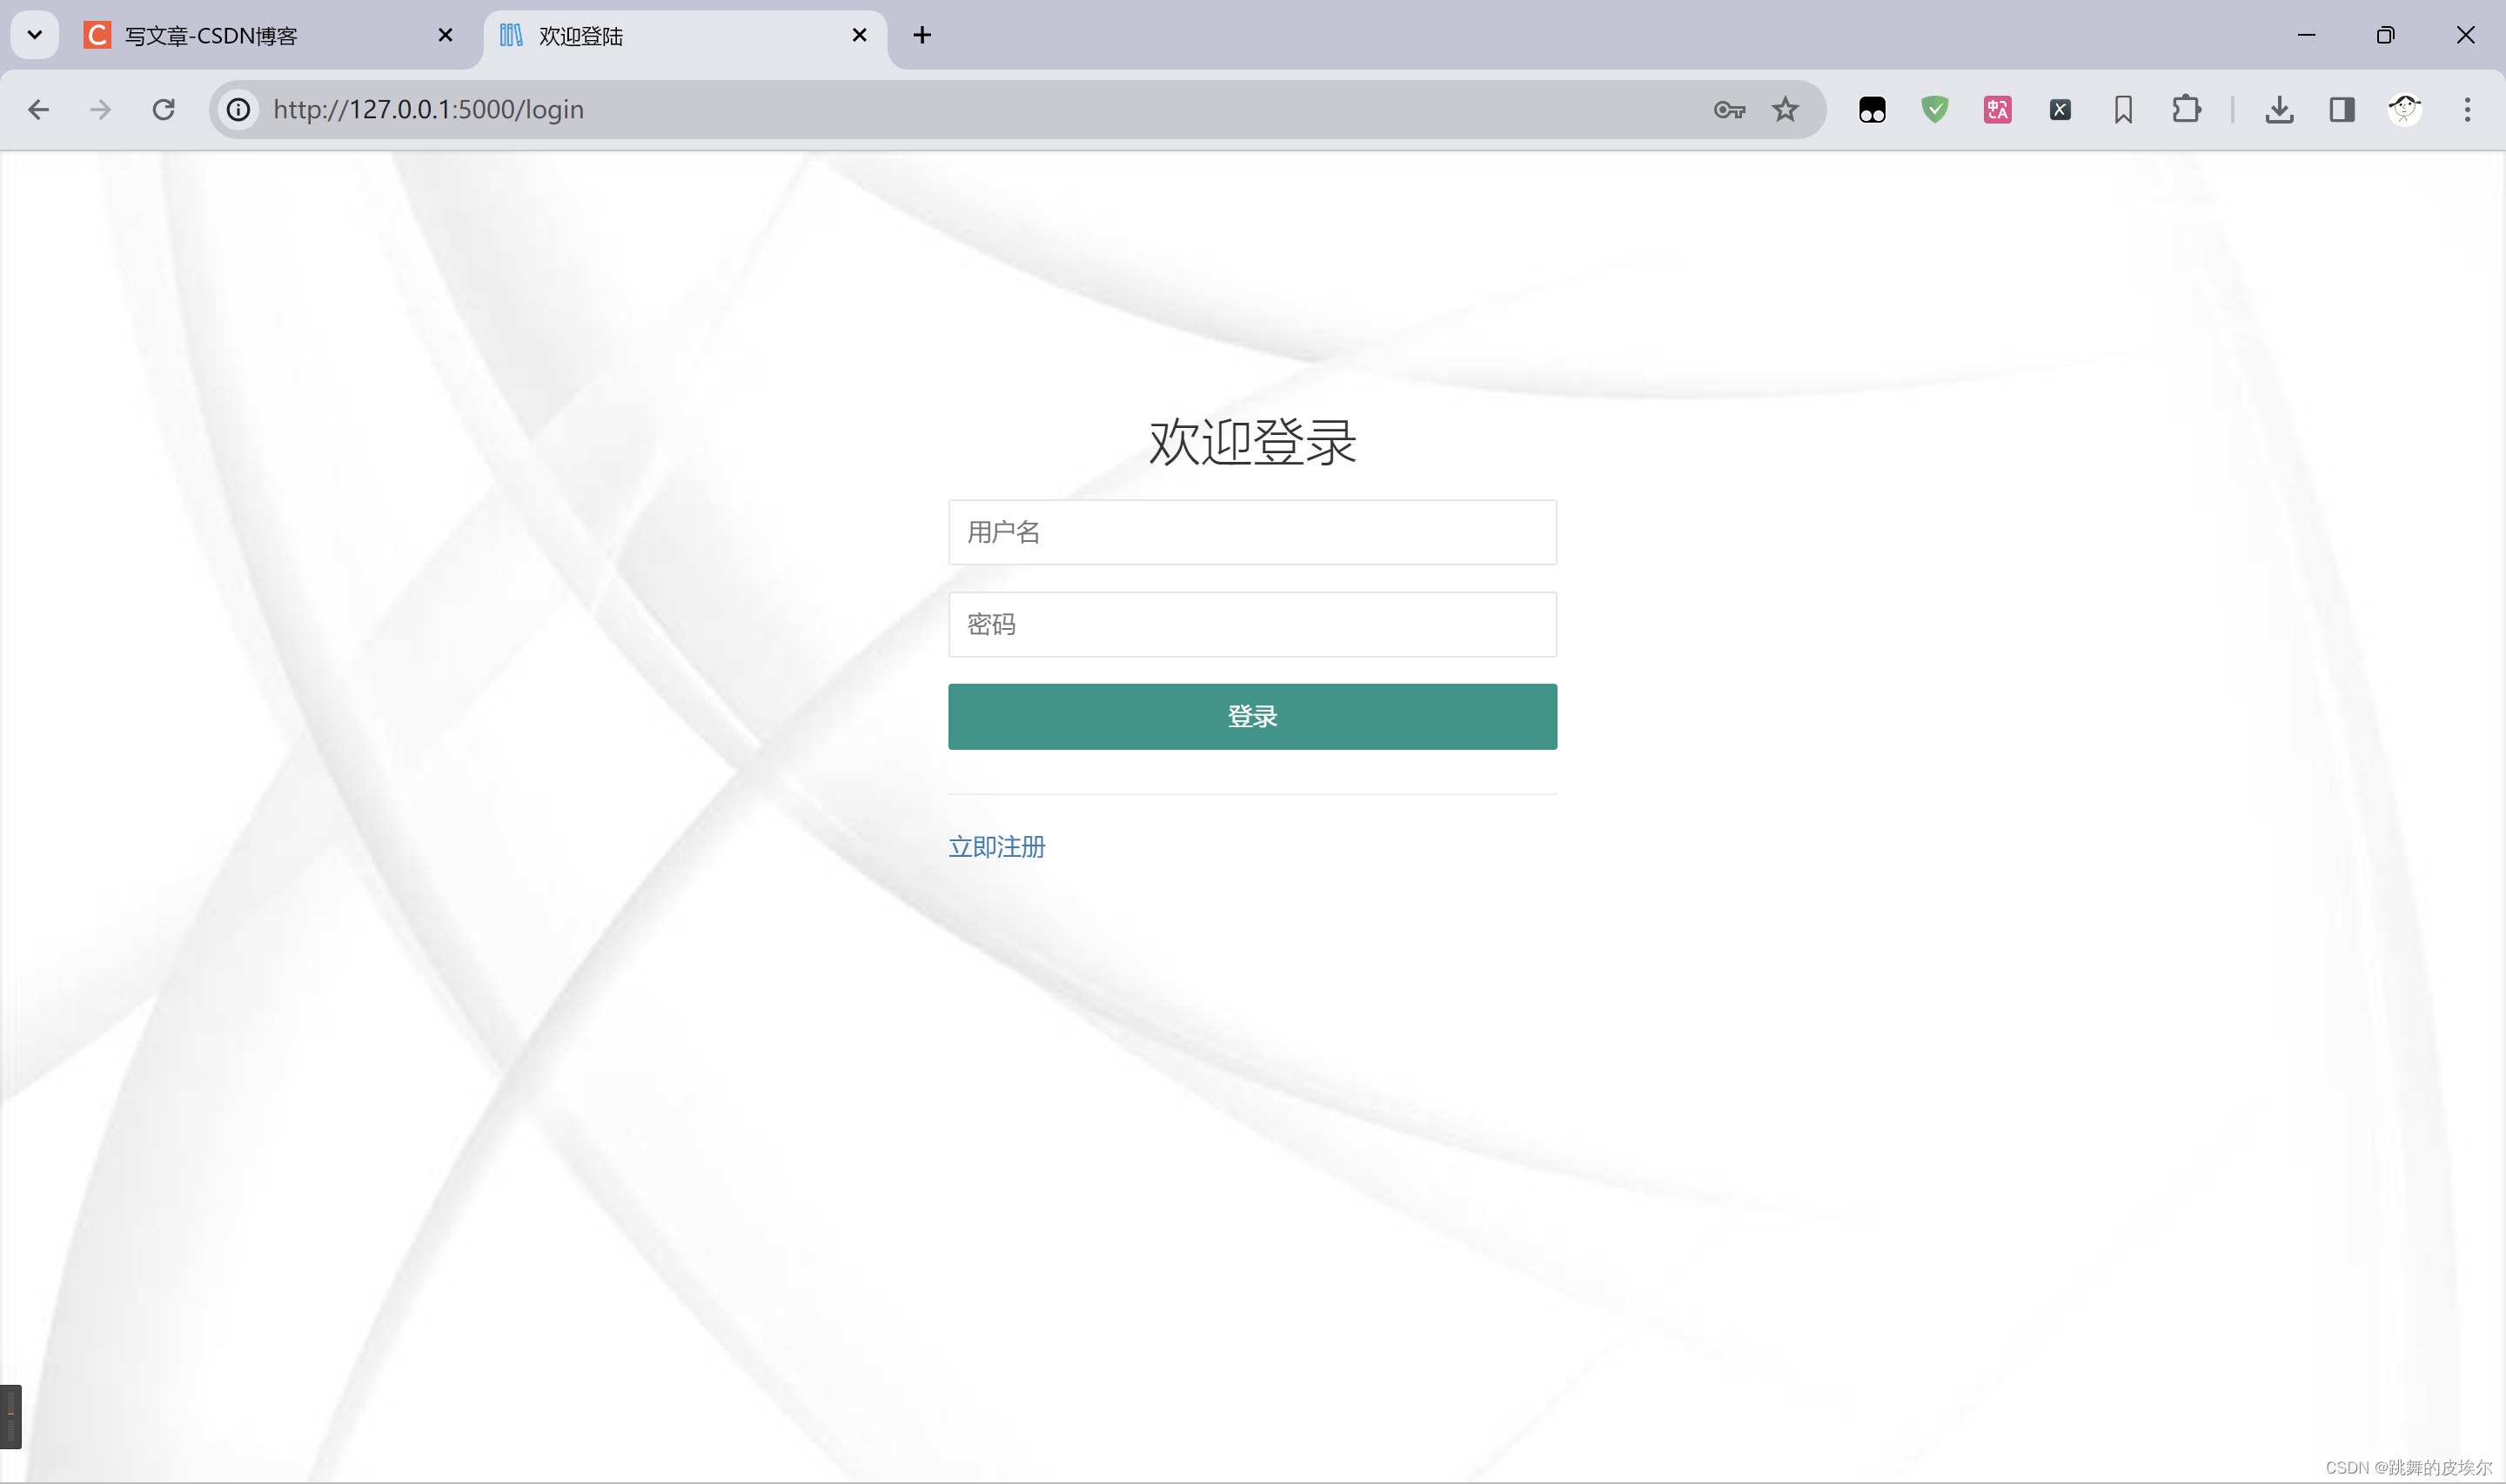This screenshot has width=2506, height=1484.
Task: Open the 立即注册 link
Action: [996, 846]
